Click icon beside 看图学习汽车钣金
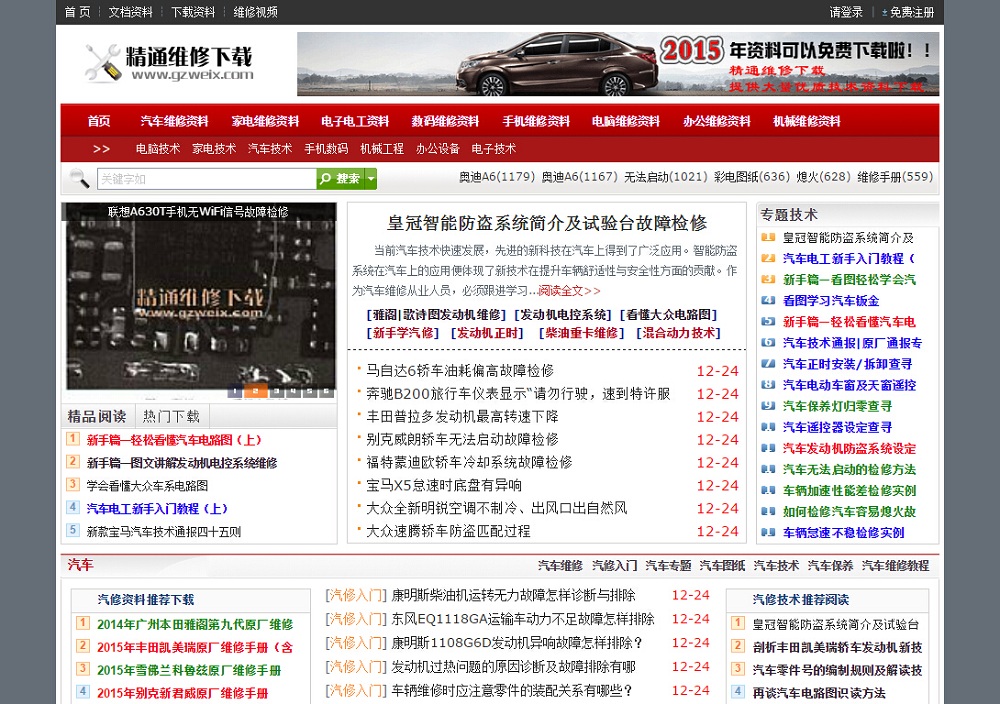This screenshot has height=704, width=1000. pyautogui.click(x=768, y=300)
